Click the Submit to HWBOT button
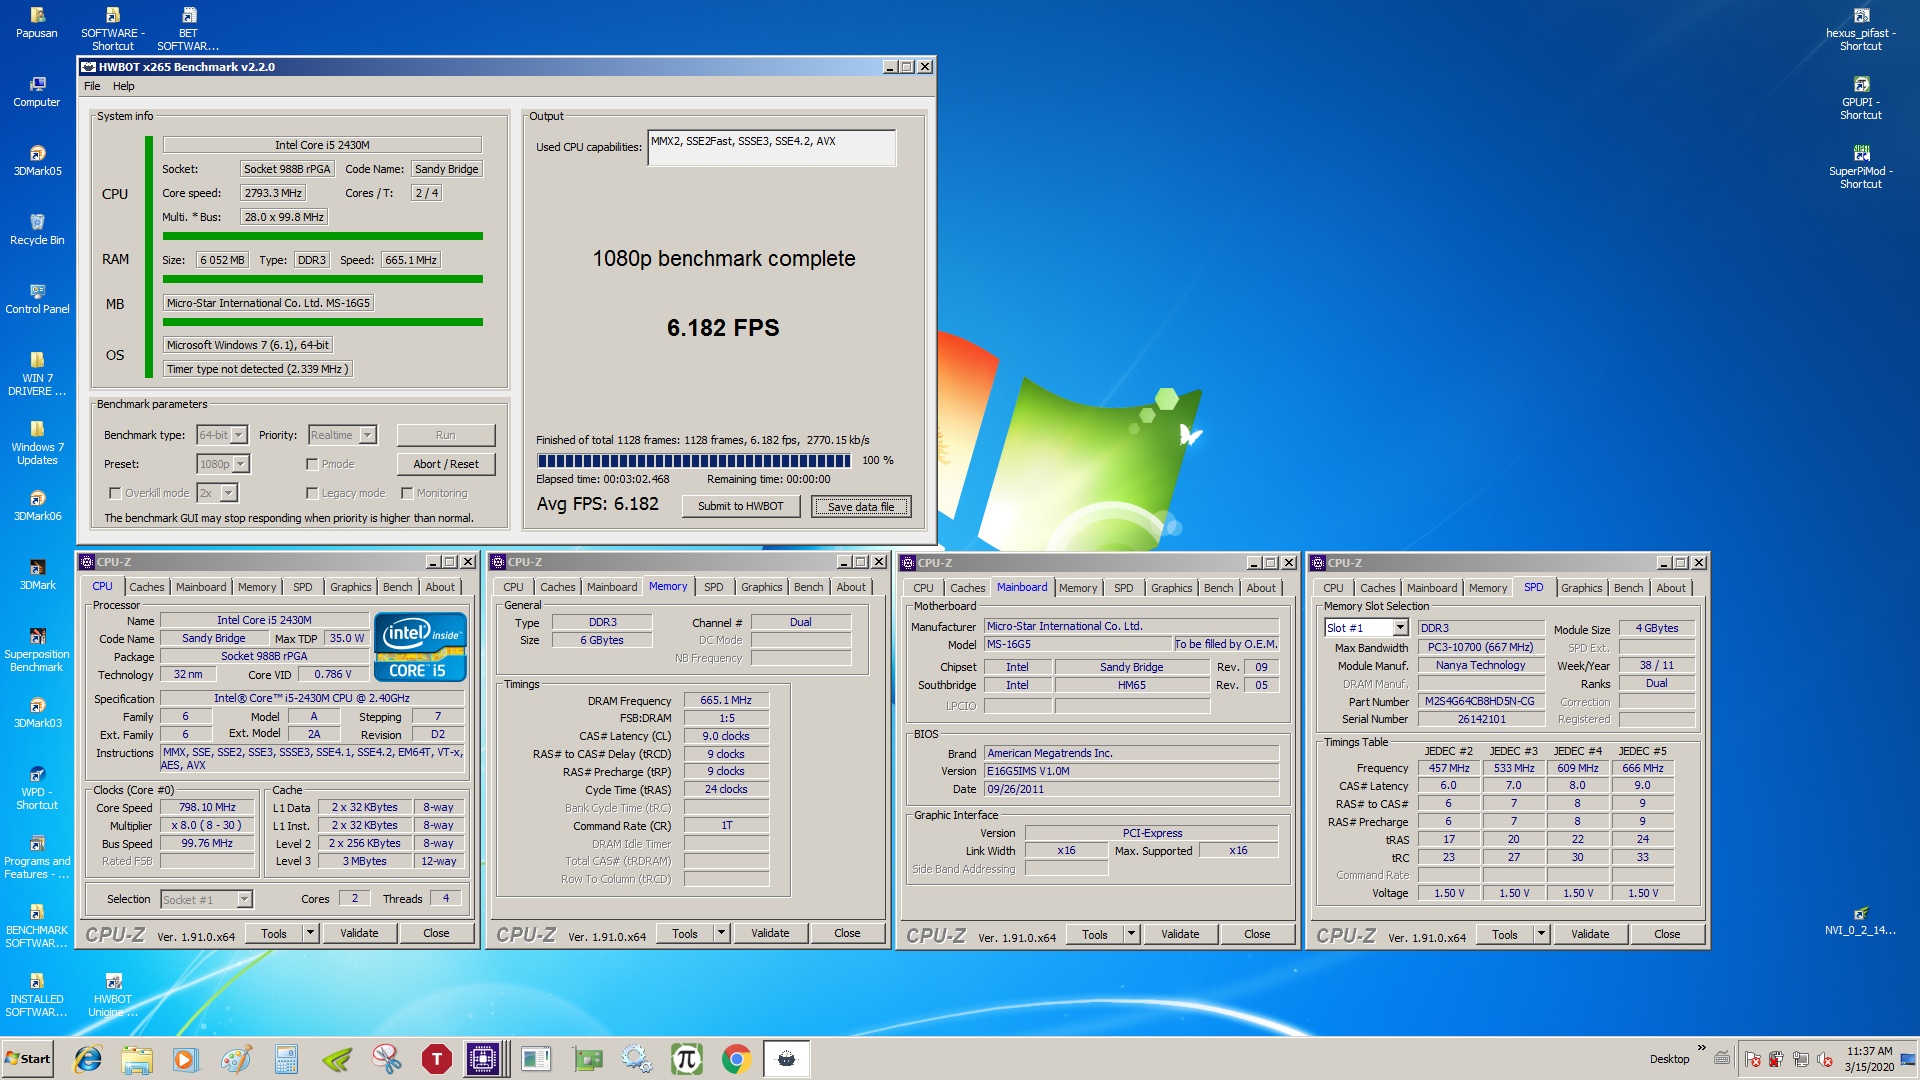Viewport: 1920px width, 1080px height. pyautogui.click(x=741, y=506)
